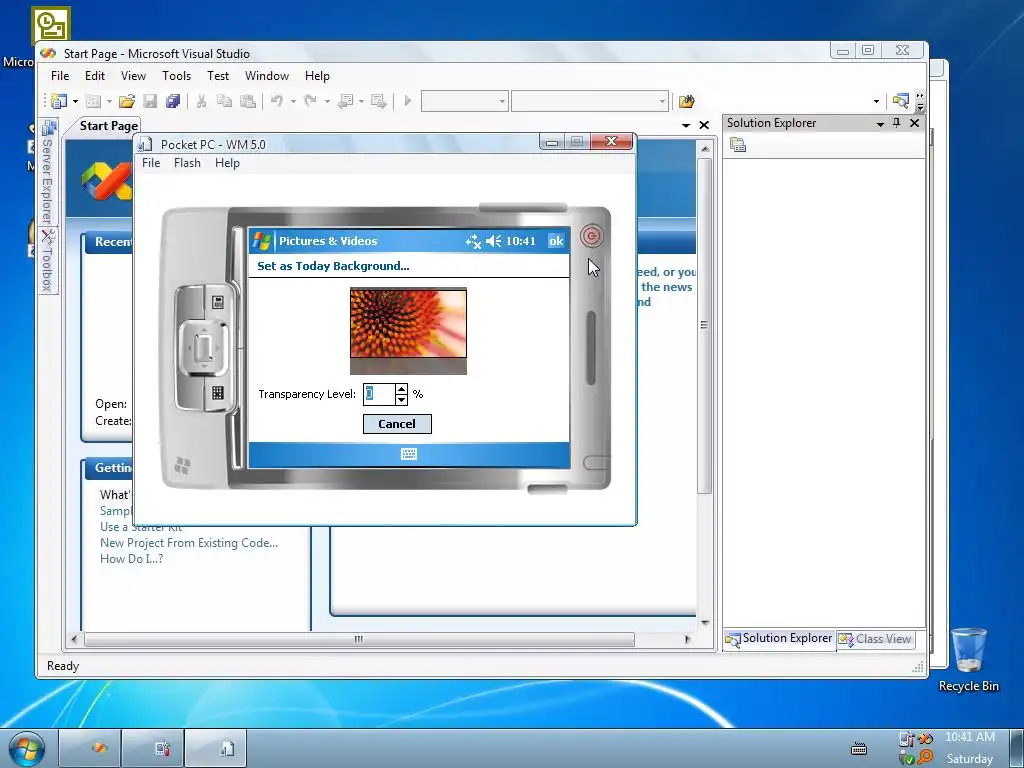Click the New Project toolbar icon
The height and width of the screenshot is (768, 1024).
(x=59, y=101)
